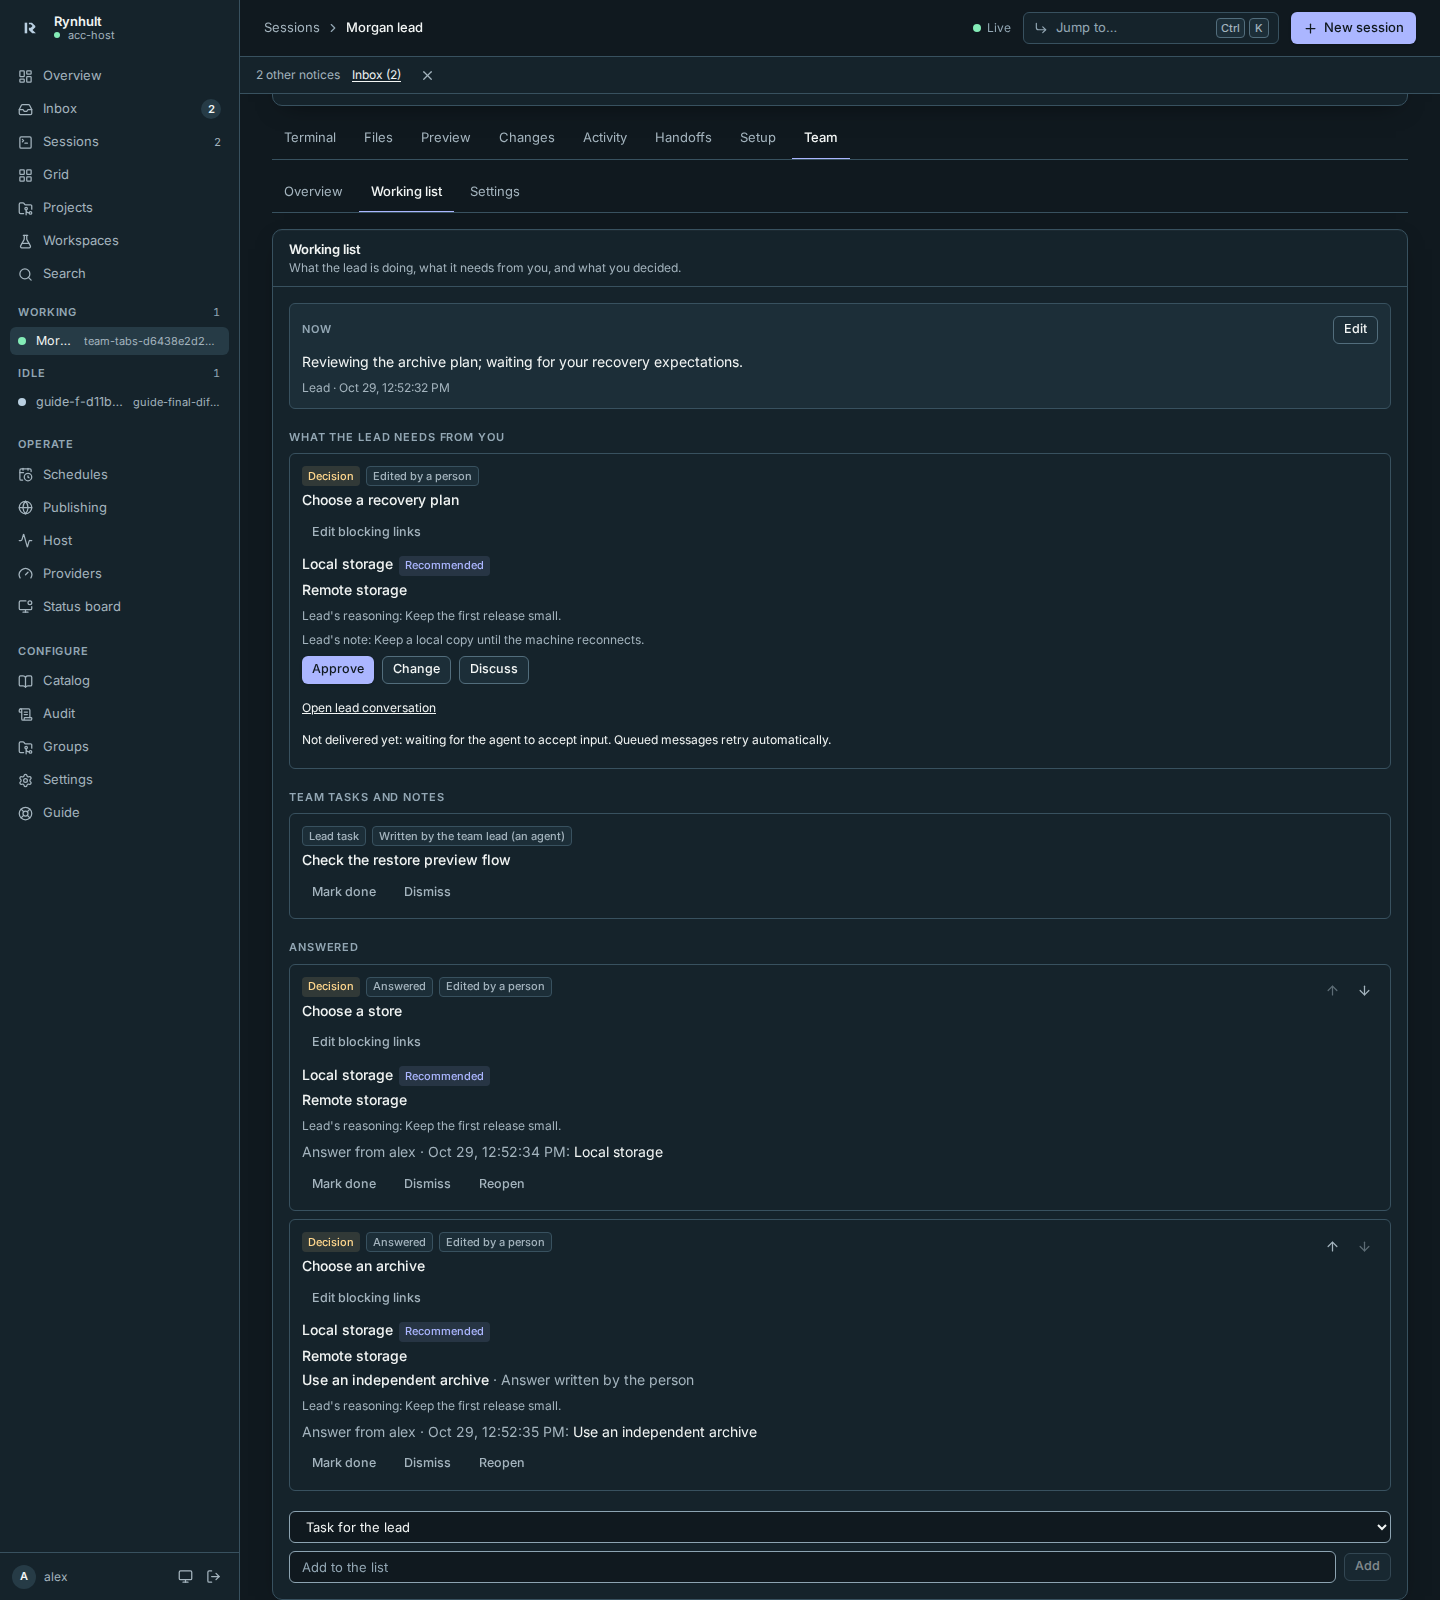Click the New session button
Viewport: 1440px width, 1600px height.
(x=1353, y=28)
